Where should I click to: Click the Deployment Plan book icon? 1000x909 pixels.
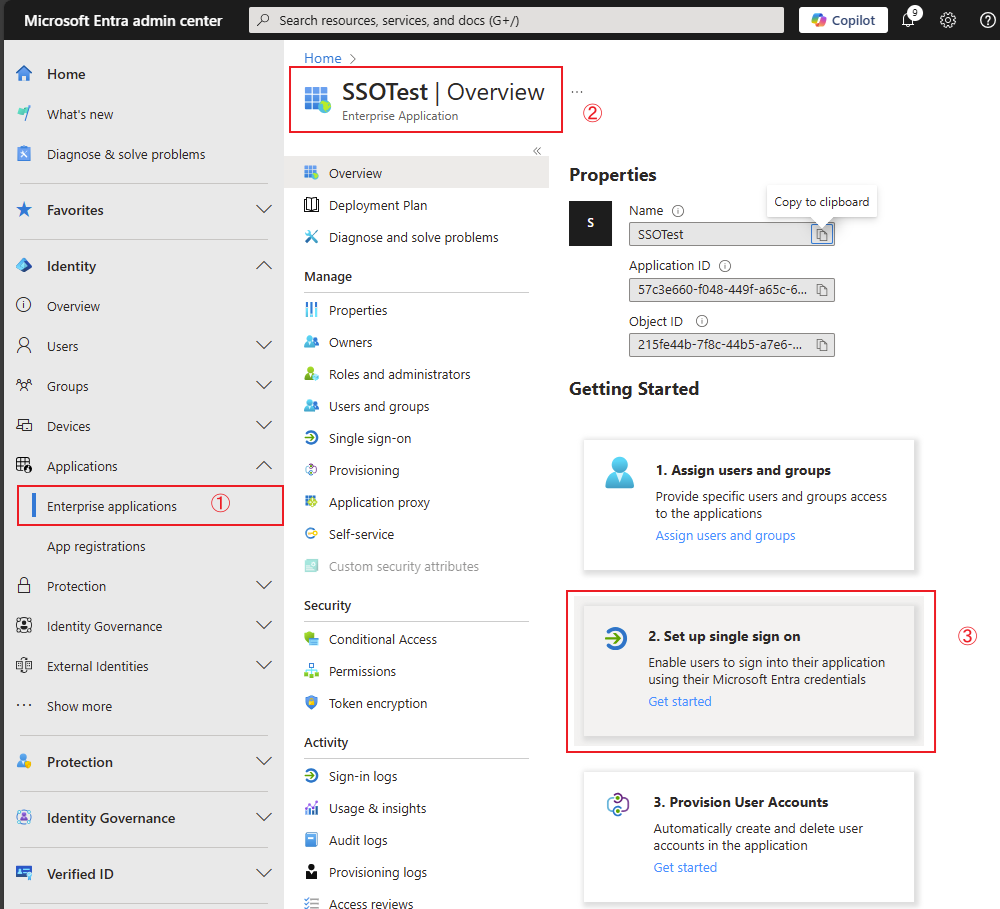click(x=311, y=205)
